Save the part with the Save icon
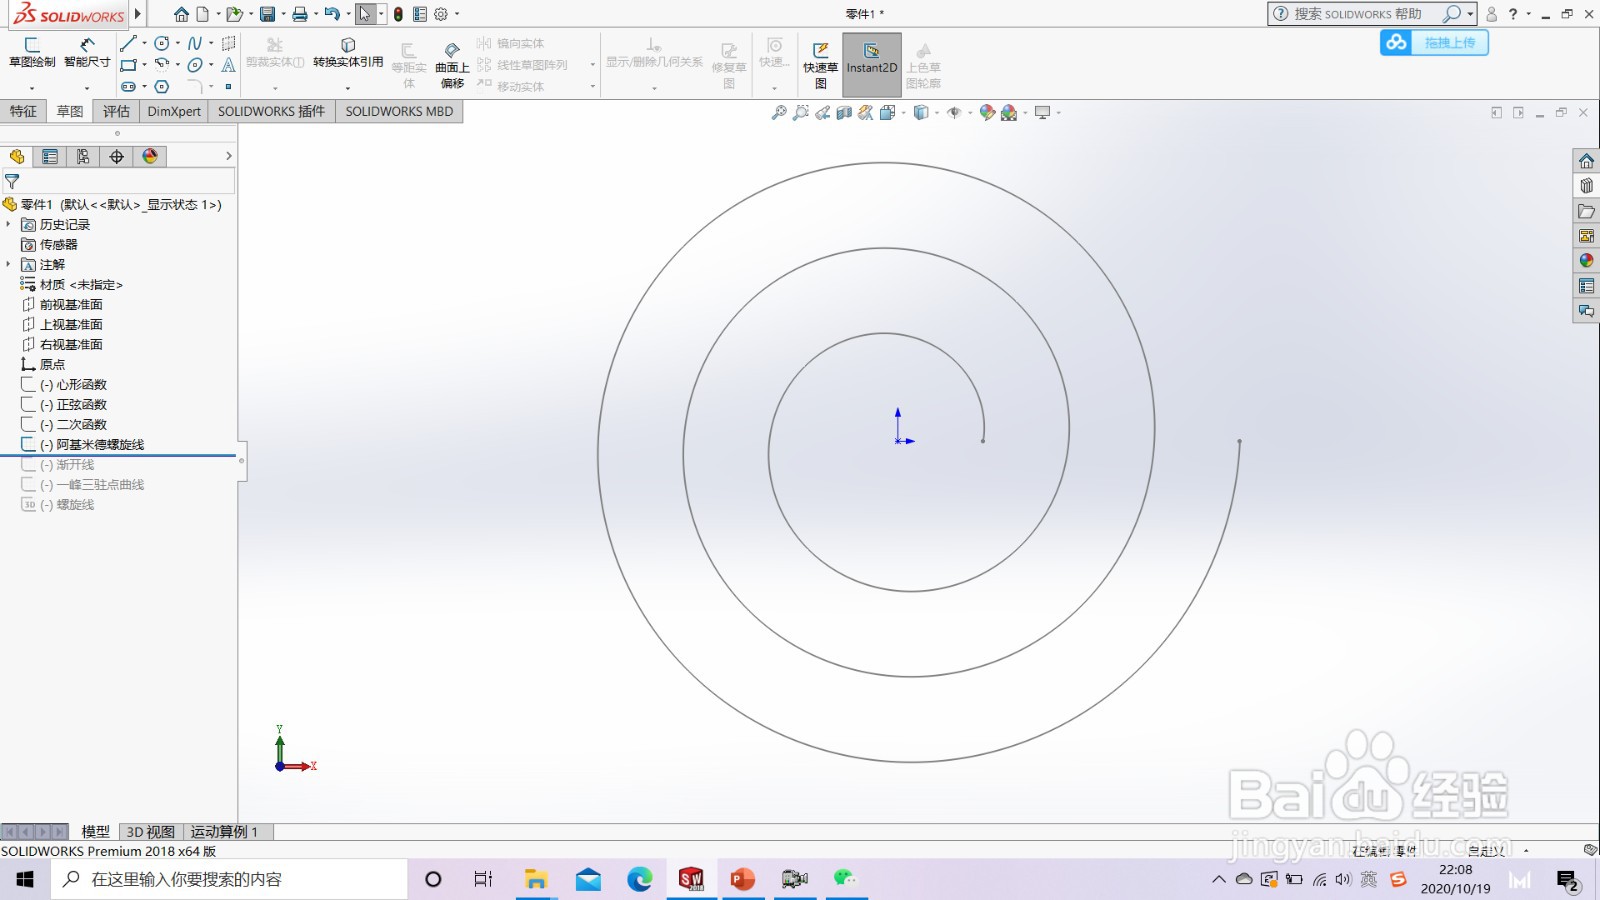This screenshot has height=900, width=1600. point(267,14)
